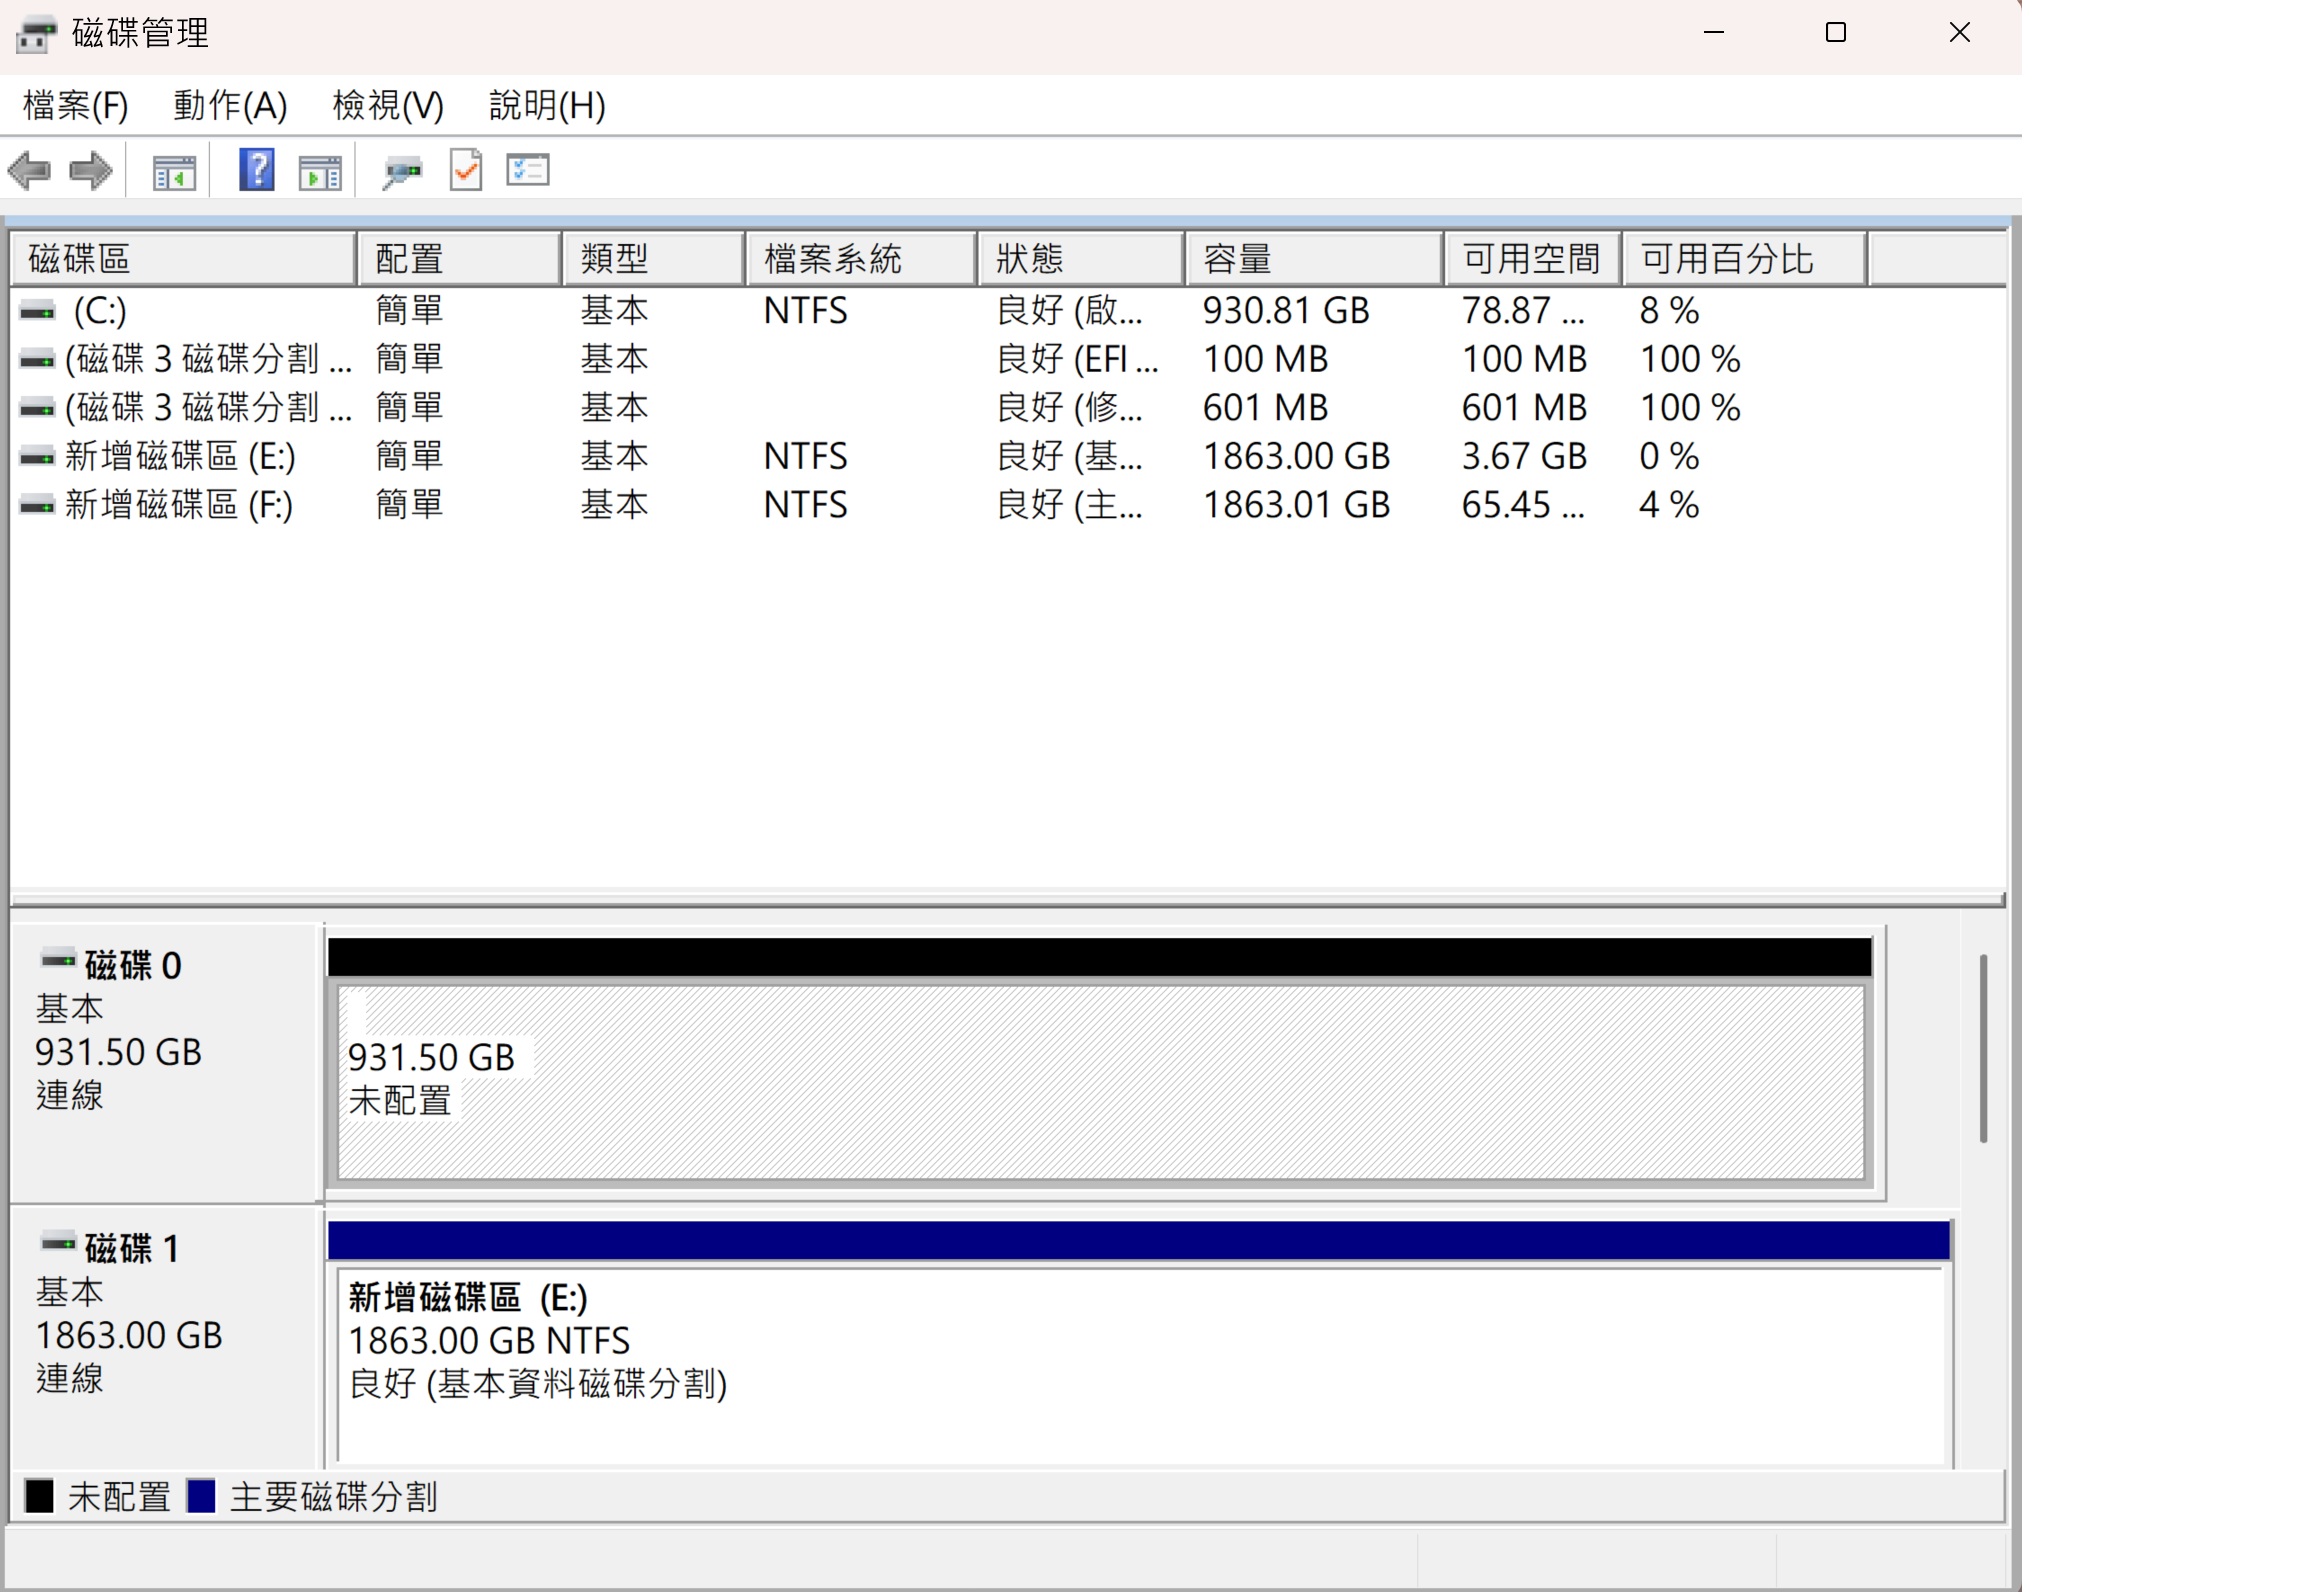
Task: Open the 檔案(F) menu
Action: (76, 105)
